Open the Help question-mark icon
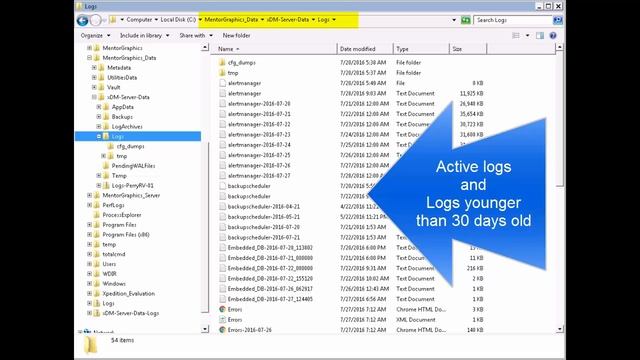This screenshot has width=640, height=360. (553, 36)
